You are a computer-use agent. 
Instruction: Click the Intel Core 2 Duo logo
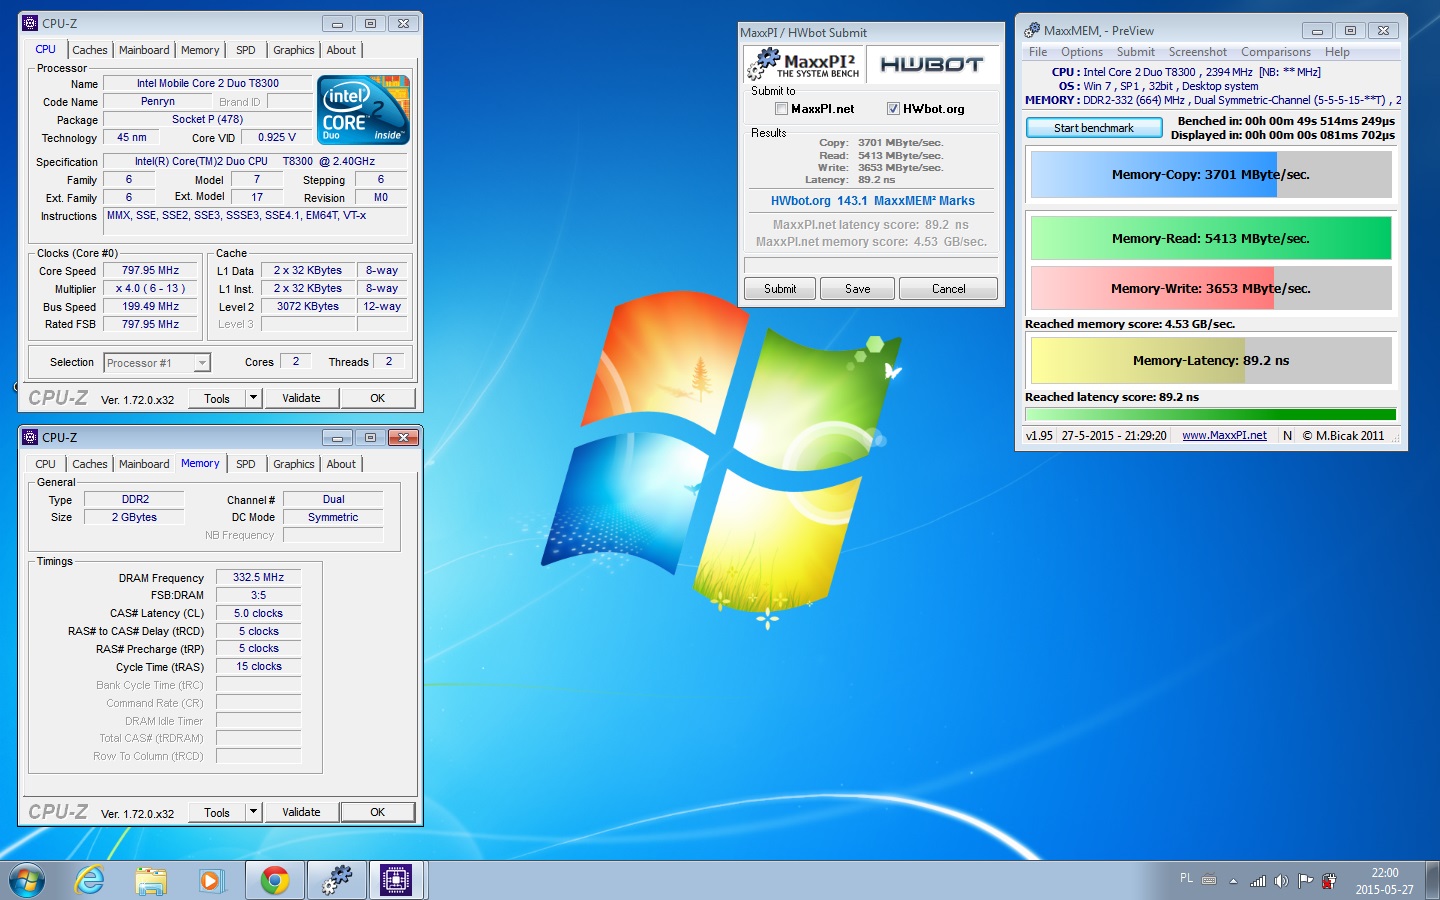[363, 110]
